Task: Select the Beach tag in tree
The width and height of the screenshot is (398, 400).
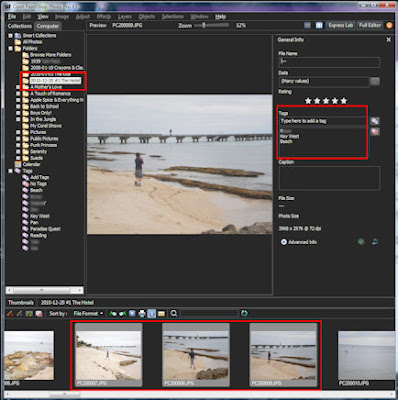Action: coord(36,190)
